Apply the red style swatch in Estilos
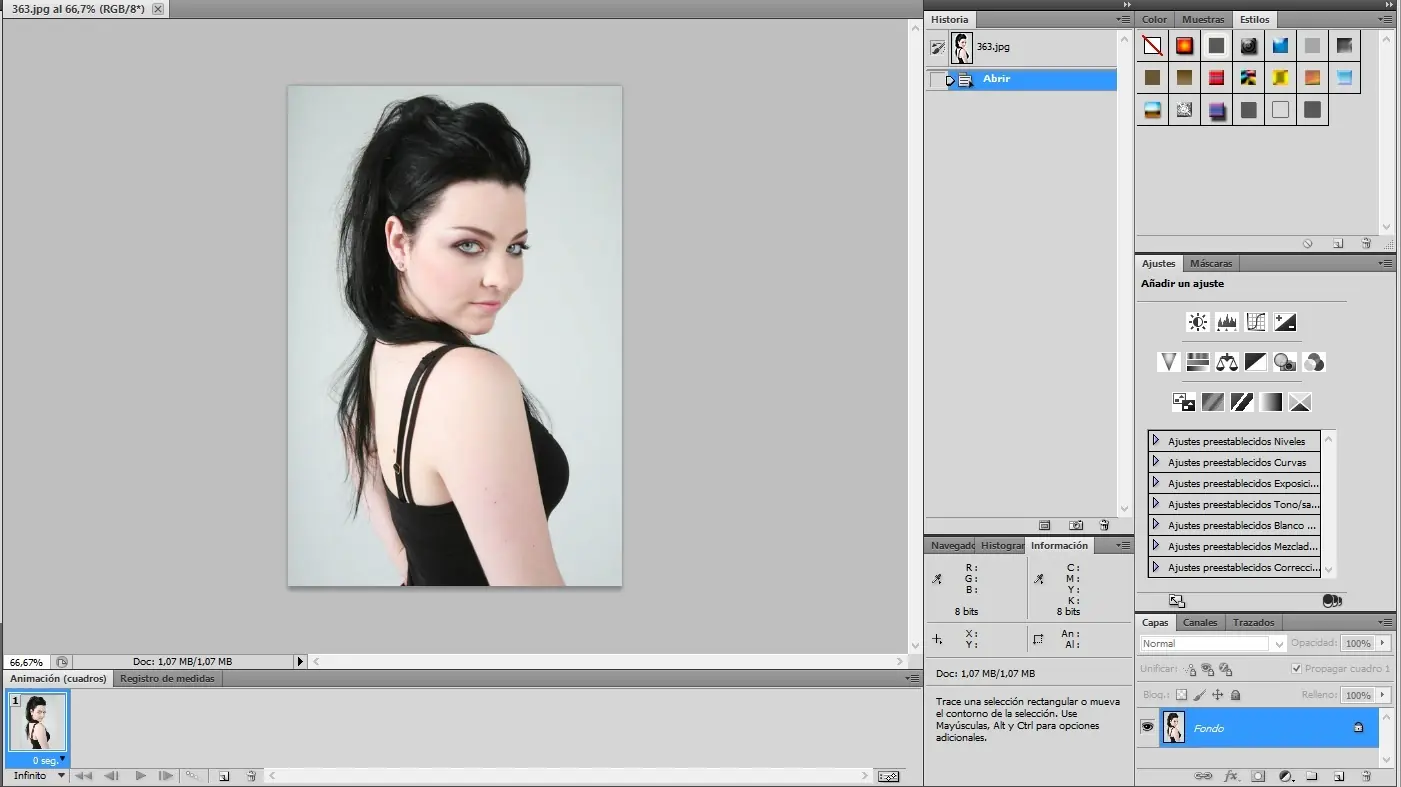This screenshot has width=1401, height=787. 1216,77
